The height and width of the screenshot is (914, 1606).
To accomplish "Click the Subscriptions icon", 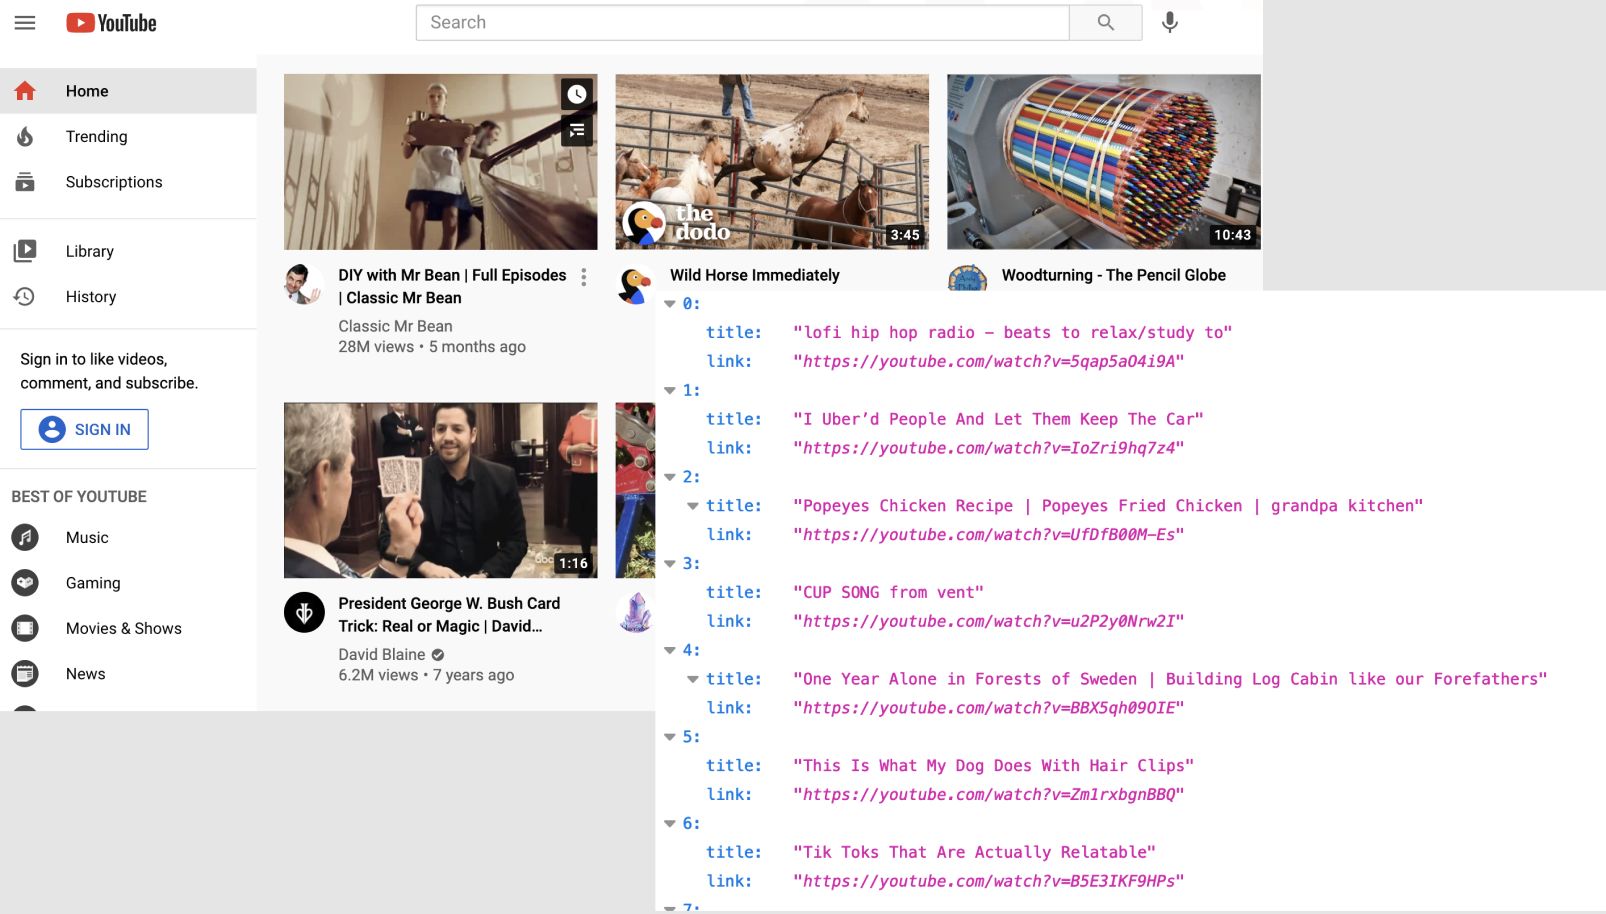I will (x=25, y=182).
